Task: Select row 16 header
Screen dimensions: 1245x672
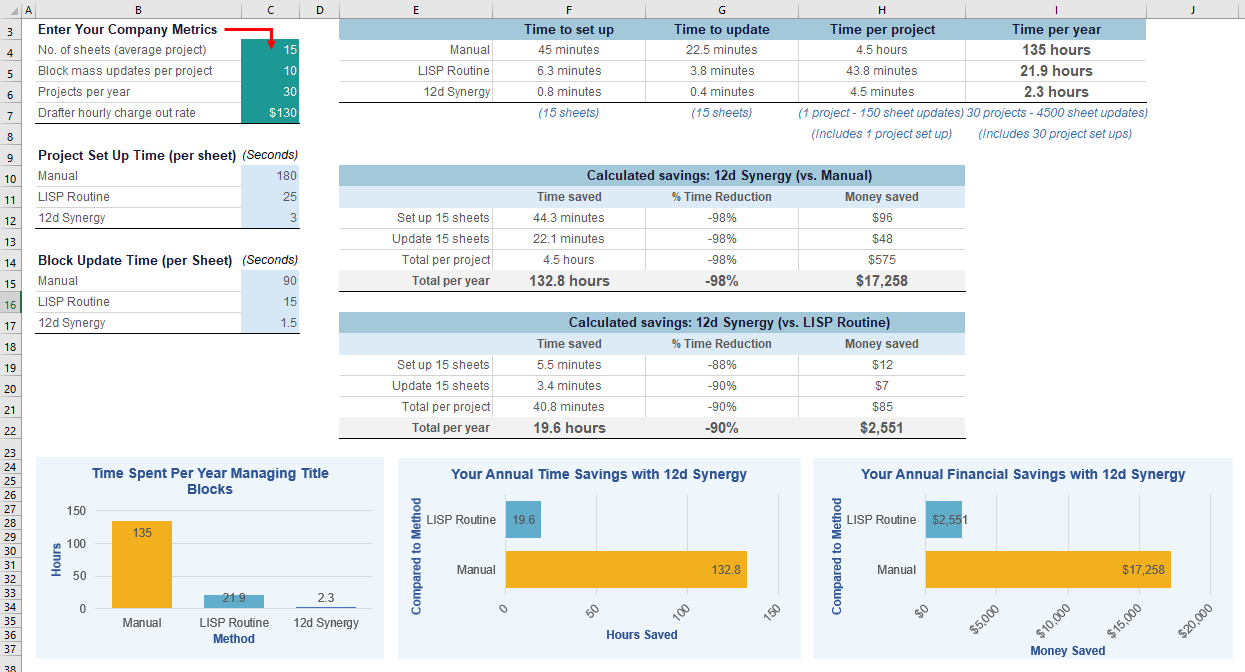Action: (x=8, y=305)
